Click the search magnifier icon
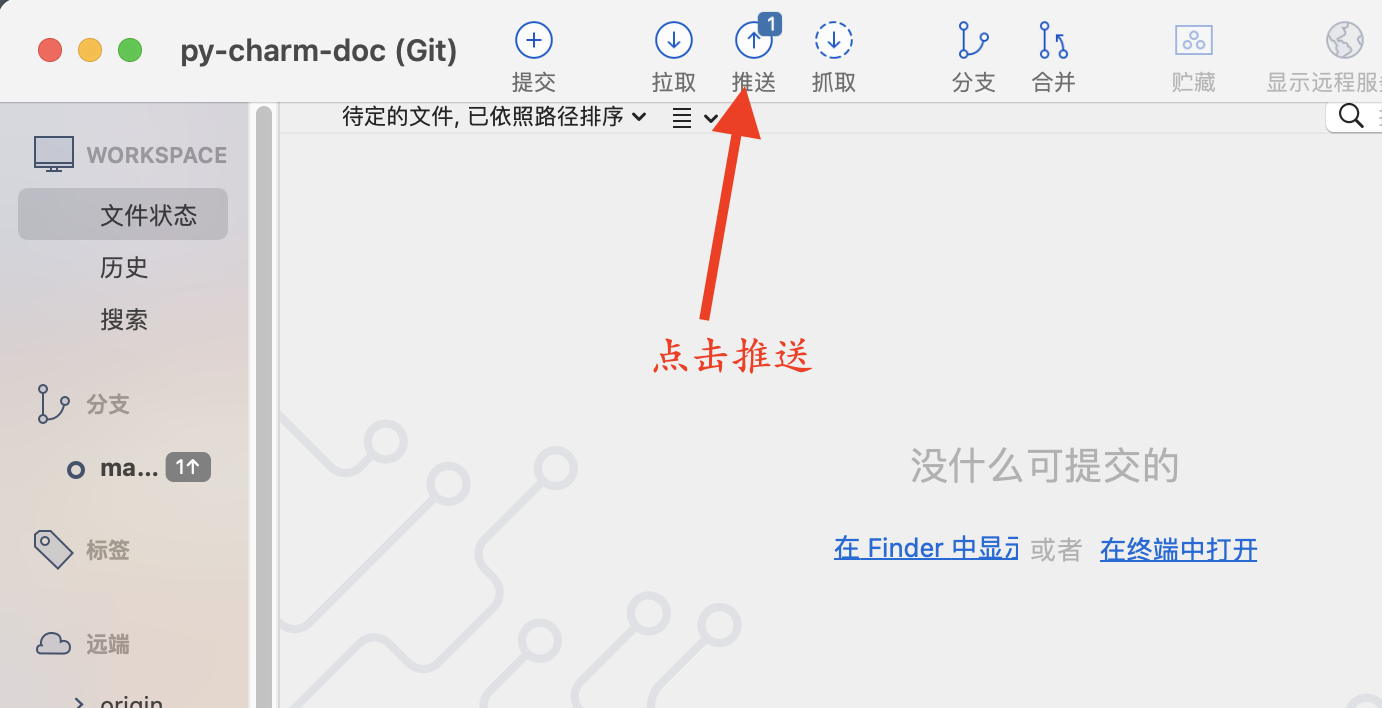1382x708 pixels. point(1351,116)
